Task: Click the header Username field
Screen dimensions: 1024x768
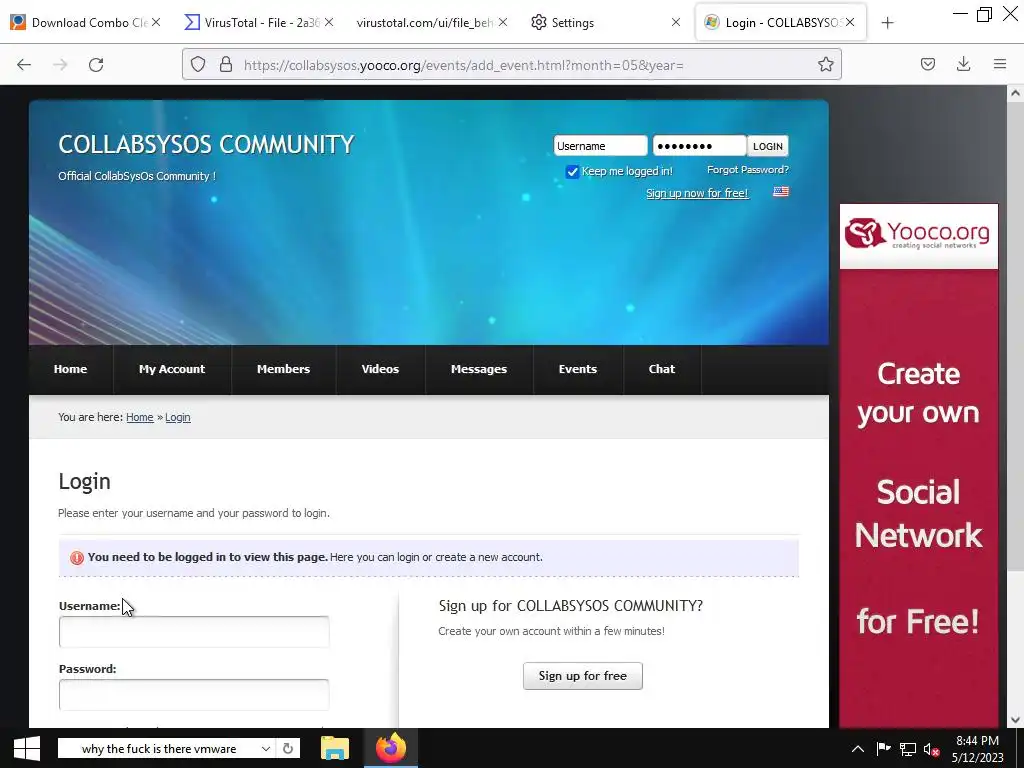Action: tap(600, 146)
